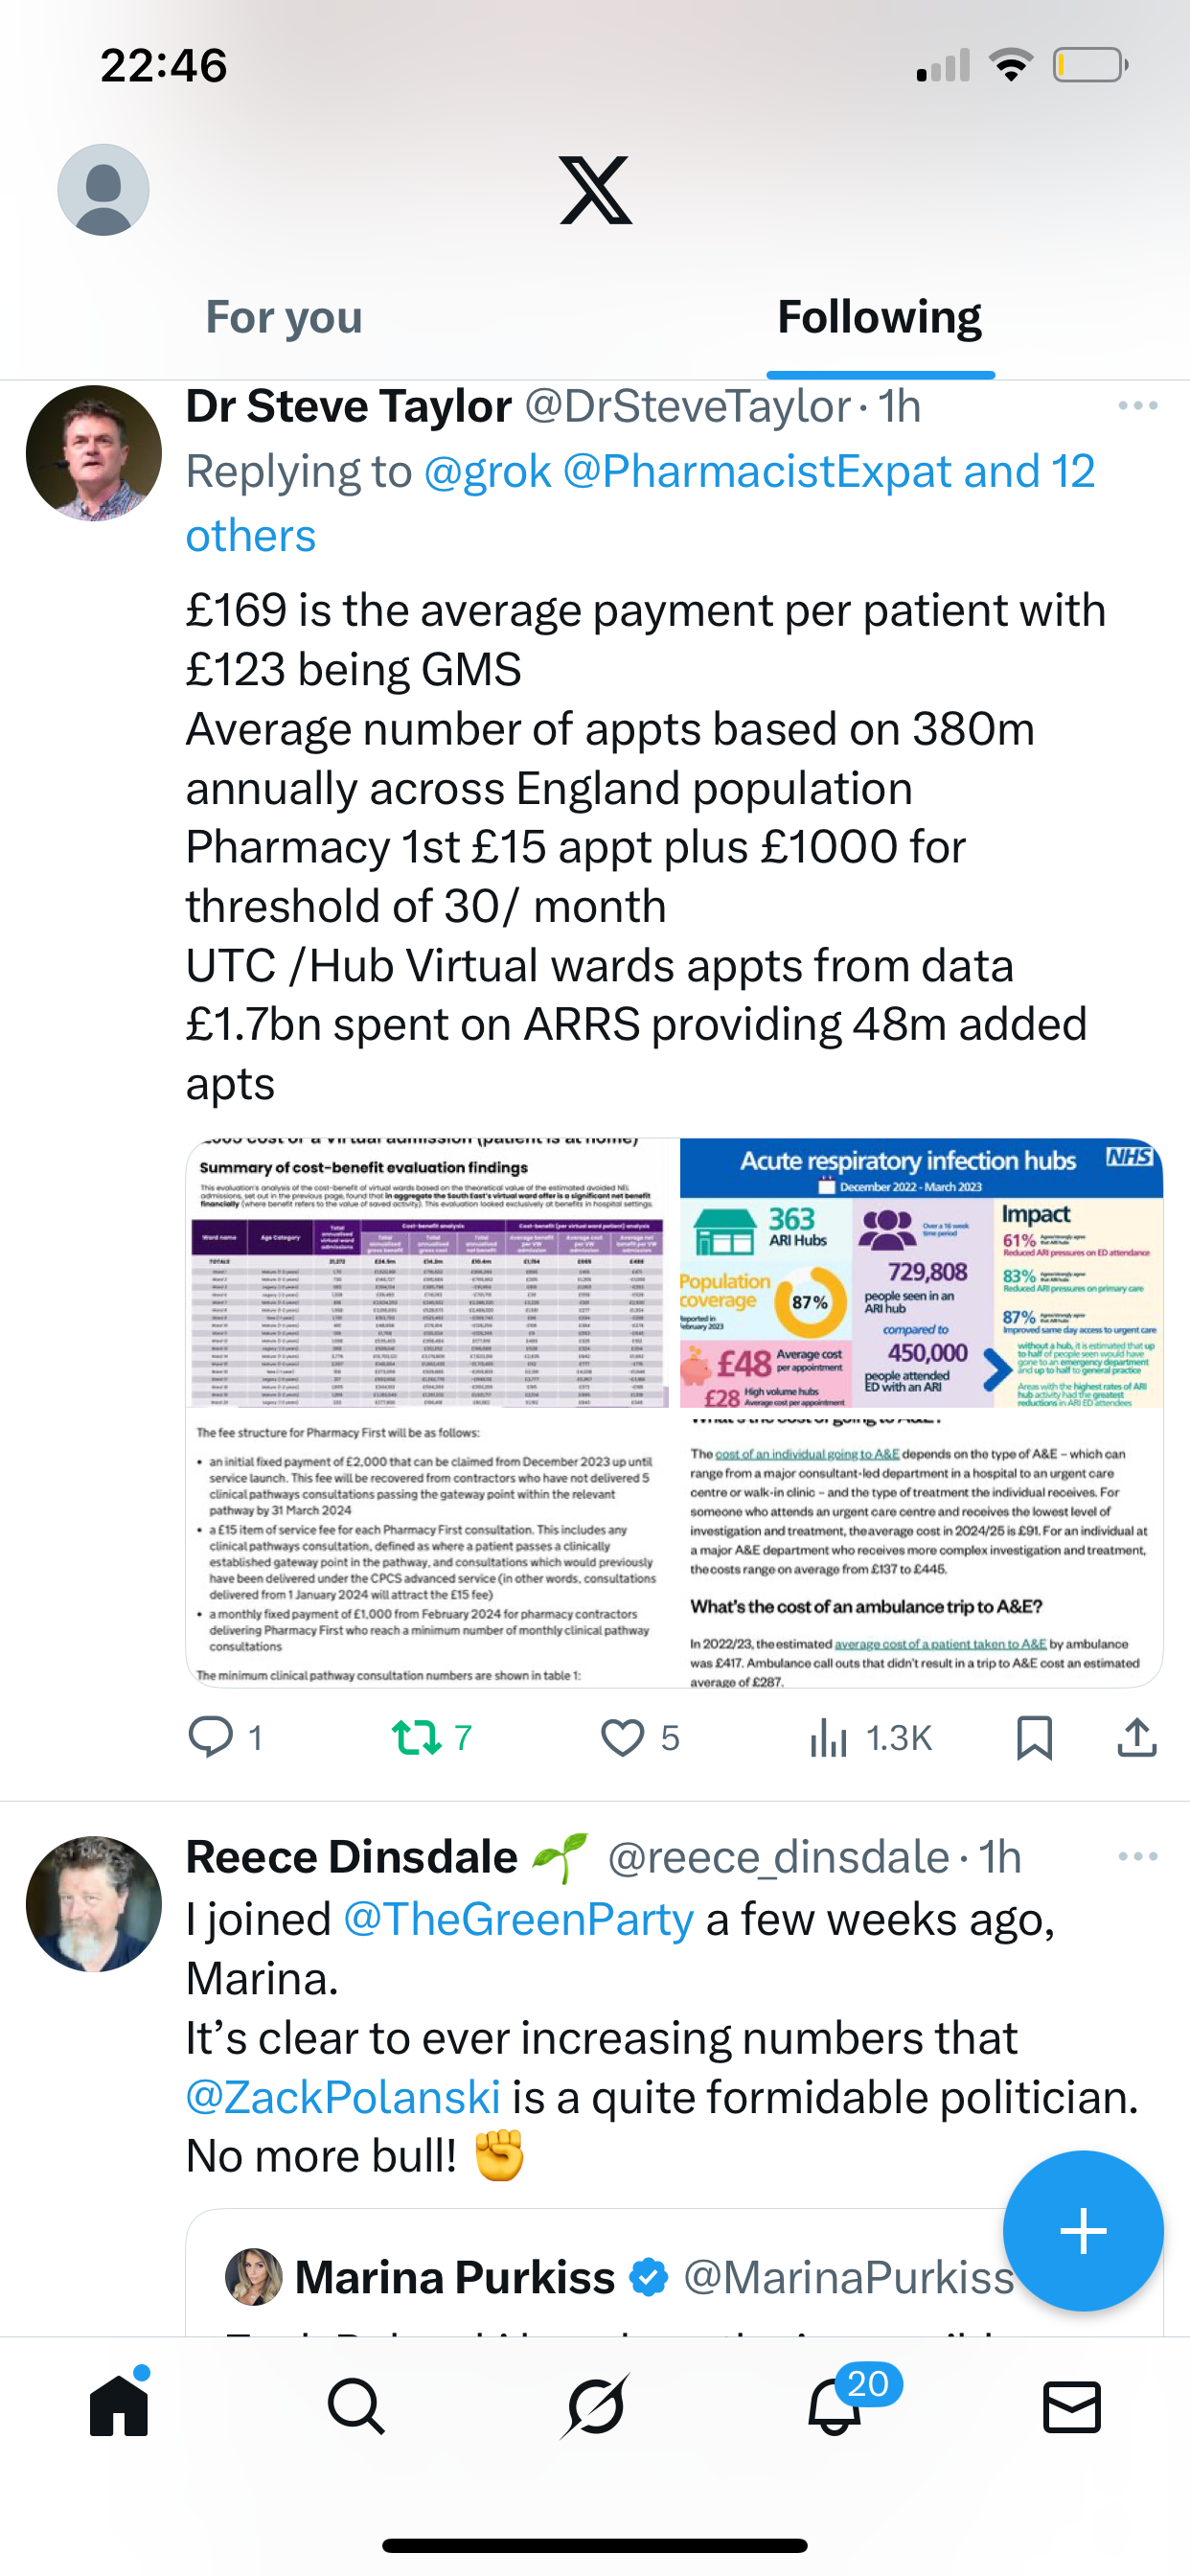Open direct messages envelope icon
This screenshot has width=1190, height=2576.
pyautogui.click(x=1071, y=2405)
